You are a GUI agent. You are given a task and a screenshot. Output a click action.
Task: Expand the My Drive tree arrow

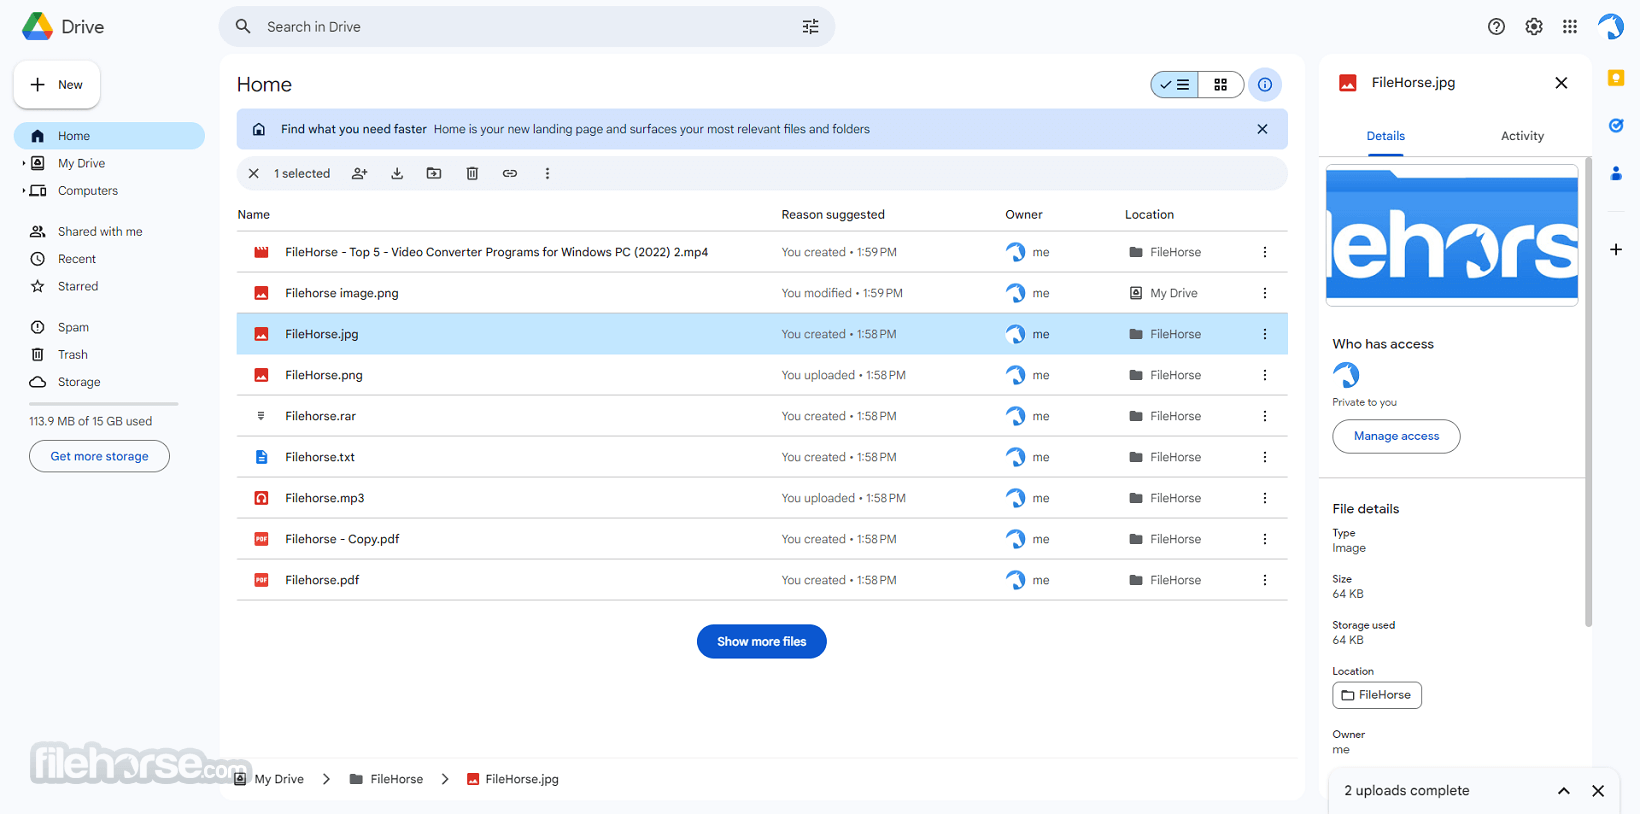point(24,163)
